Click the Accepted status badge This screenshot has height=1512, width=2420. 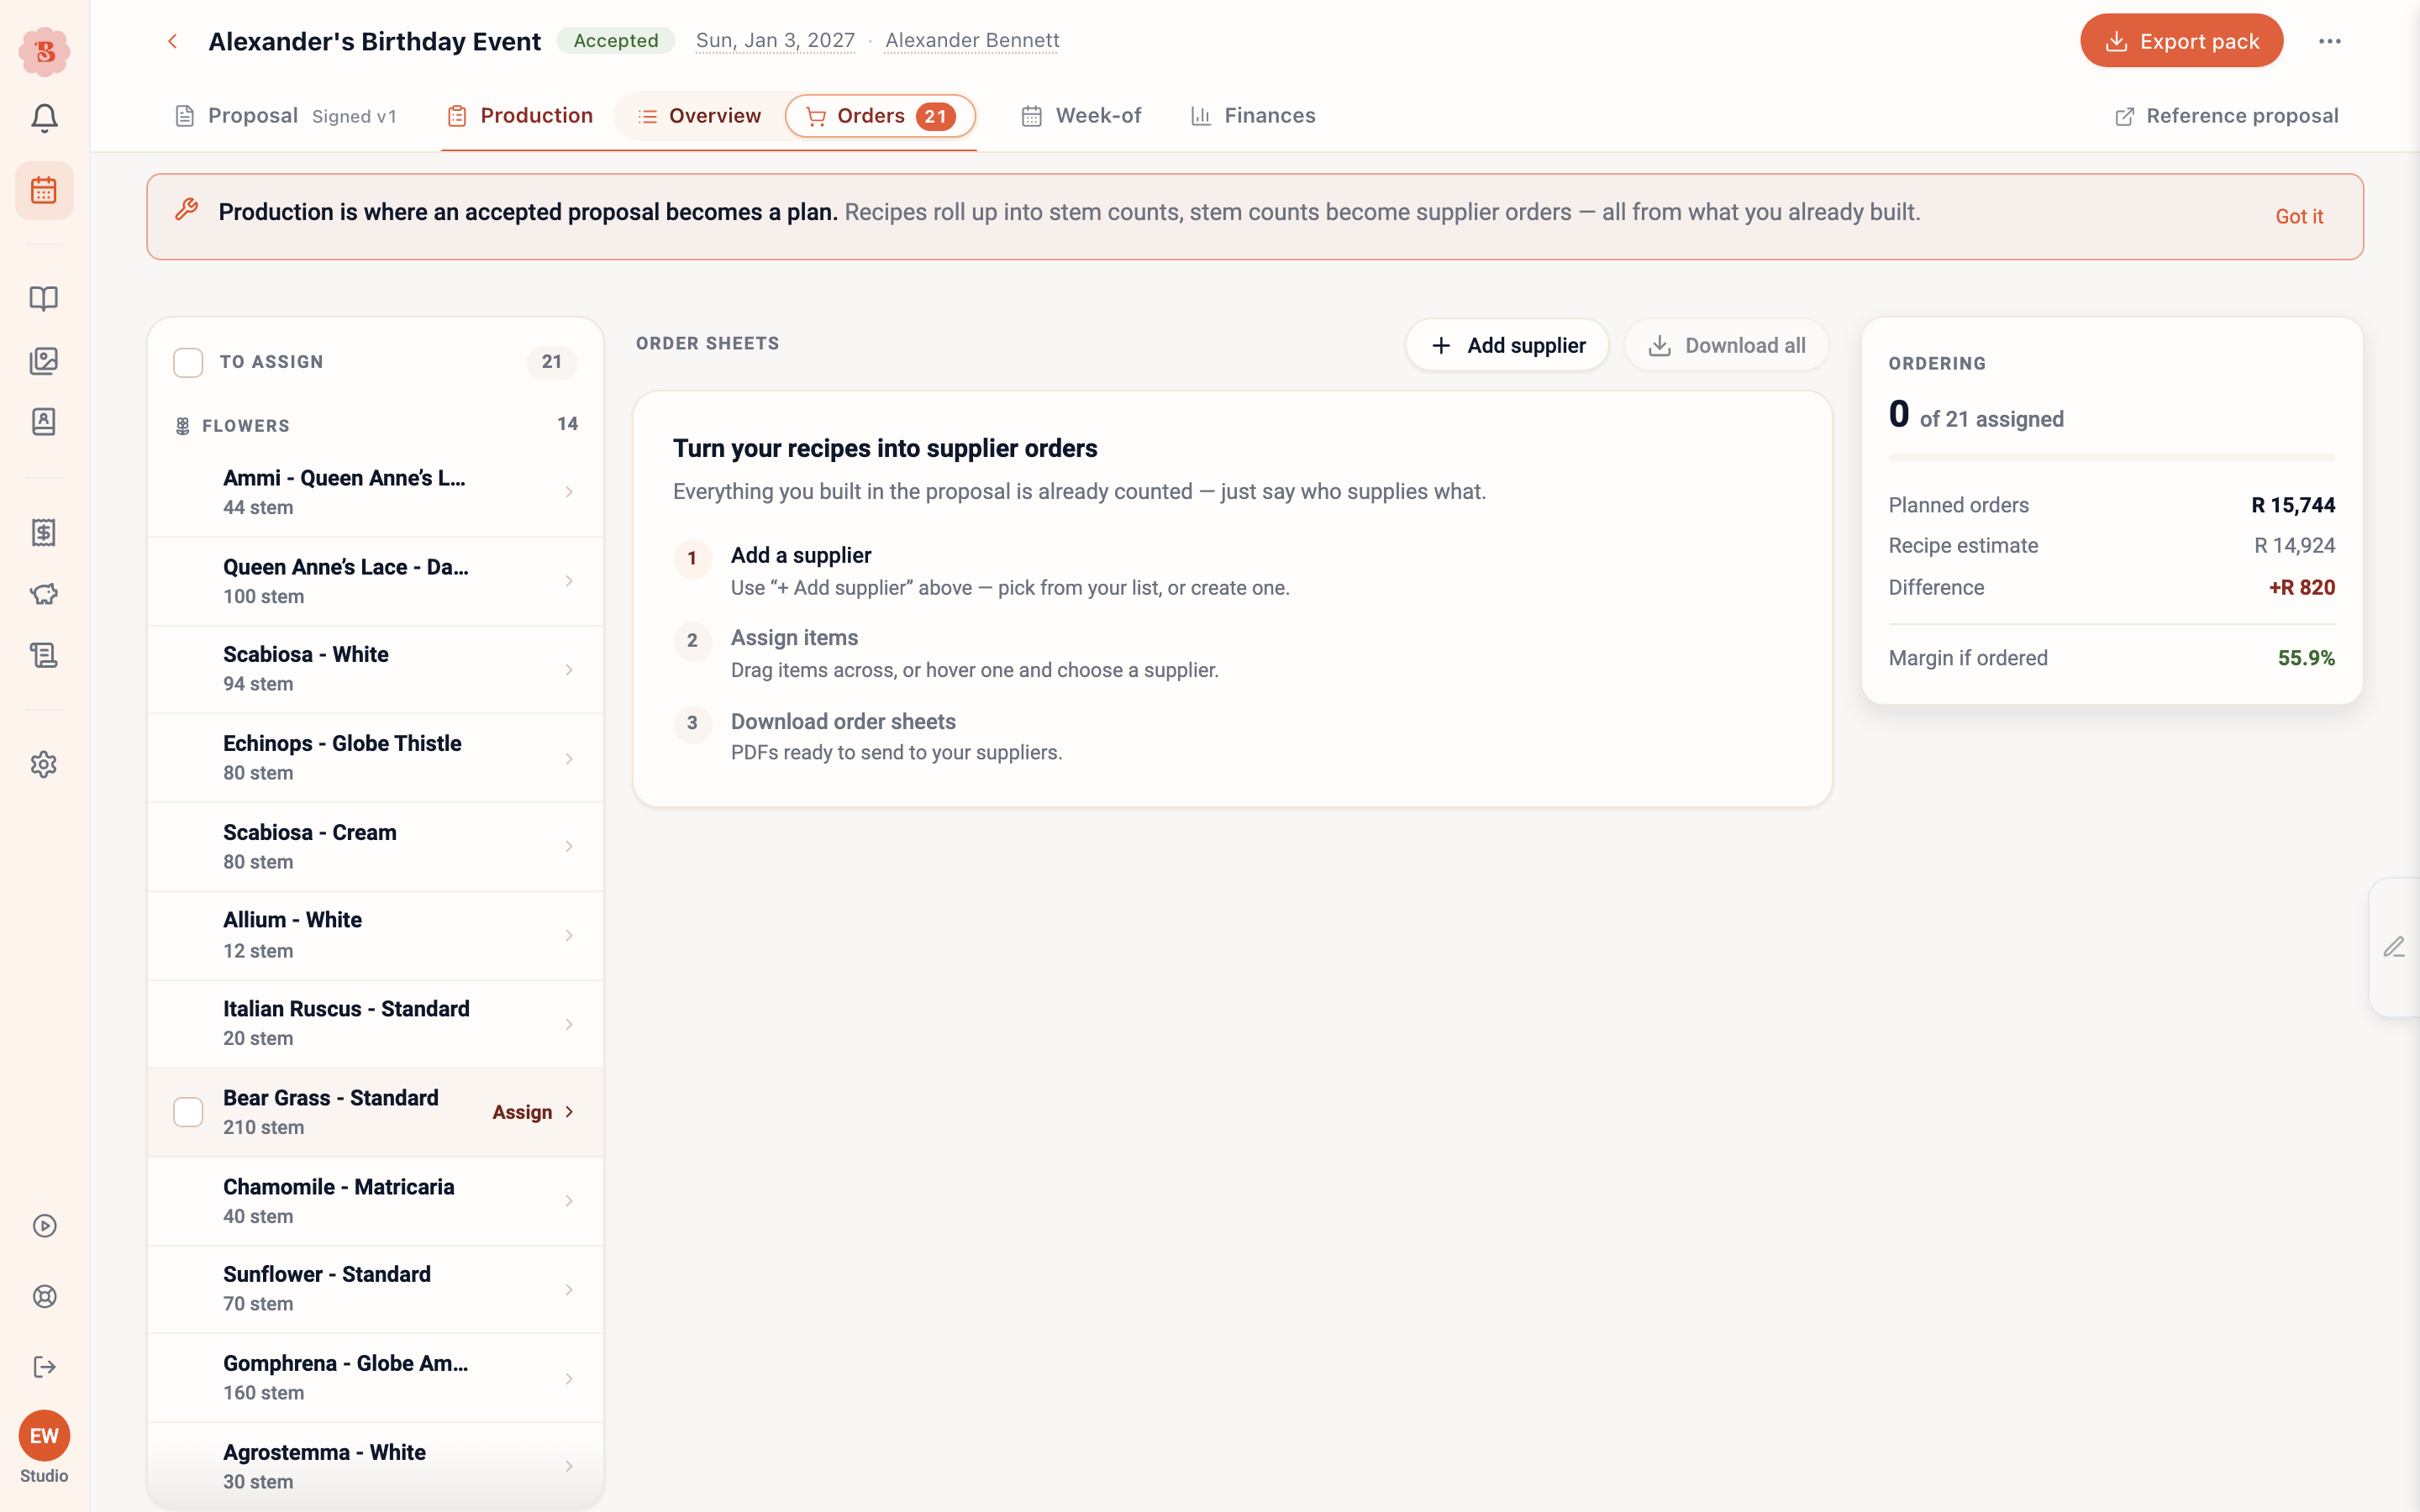616,41
